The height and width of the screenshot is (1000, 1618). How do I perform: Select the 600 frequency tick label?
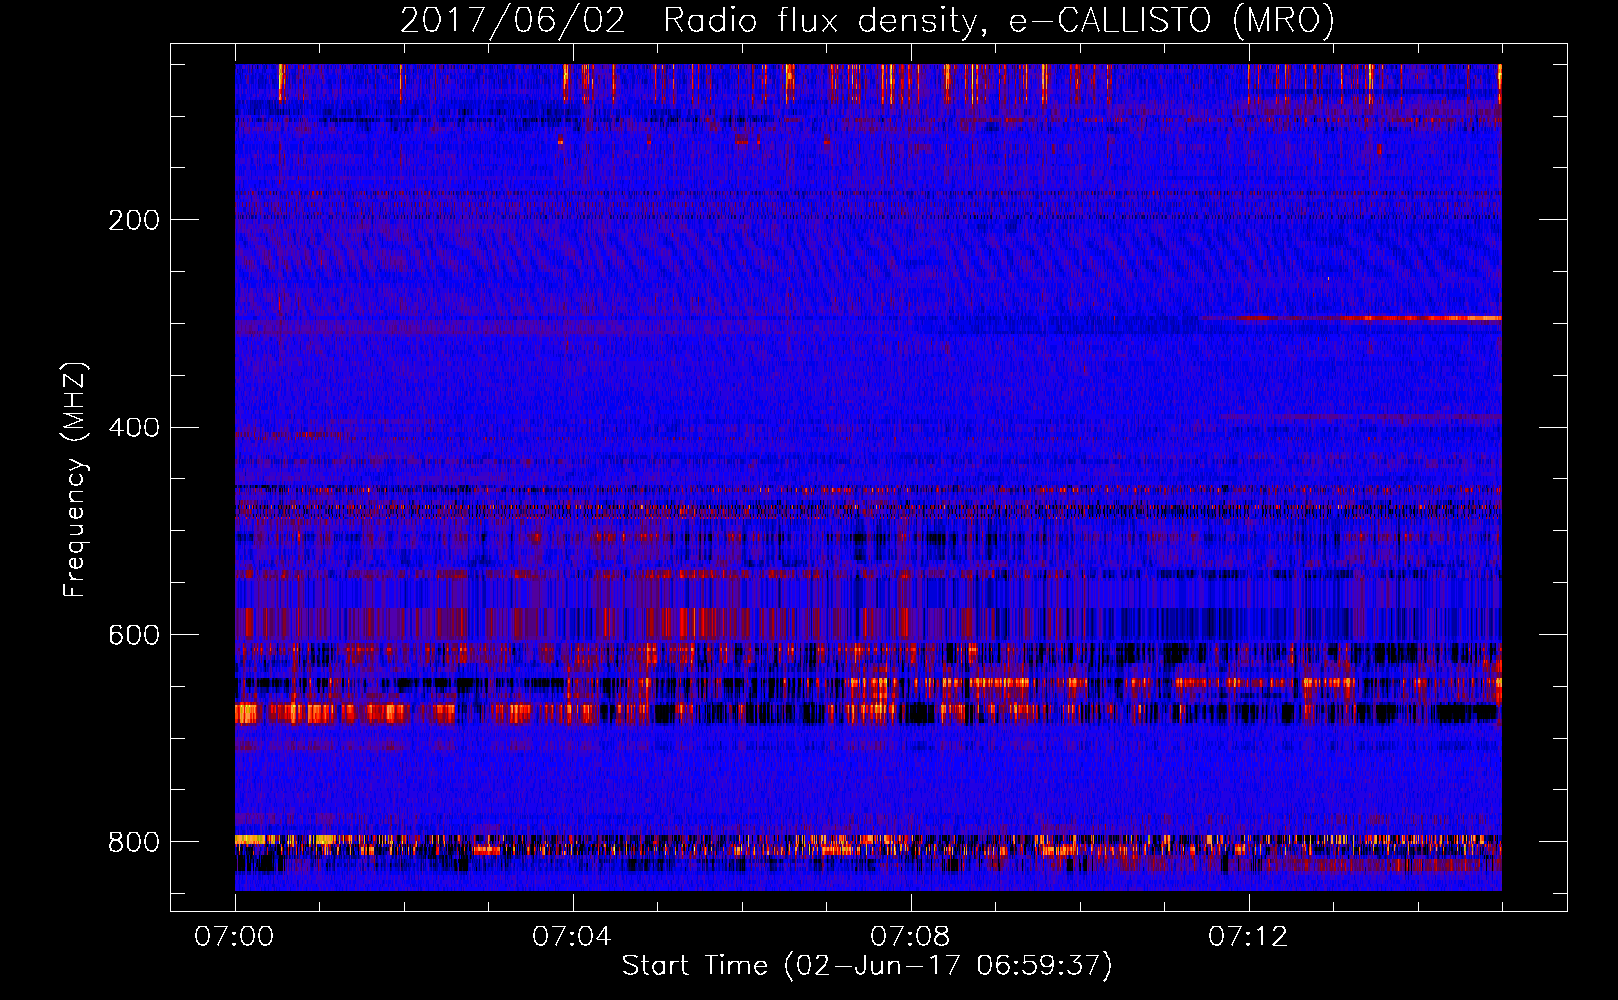tap(134, 636)
